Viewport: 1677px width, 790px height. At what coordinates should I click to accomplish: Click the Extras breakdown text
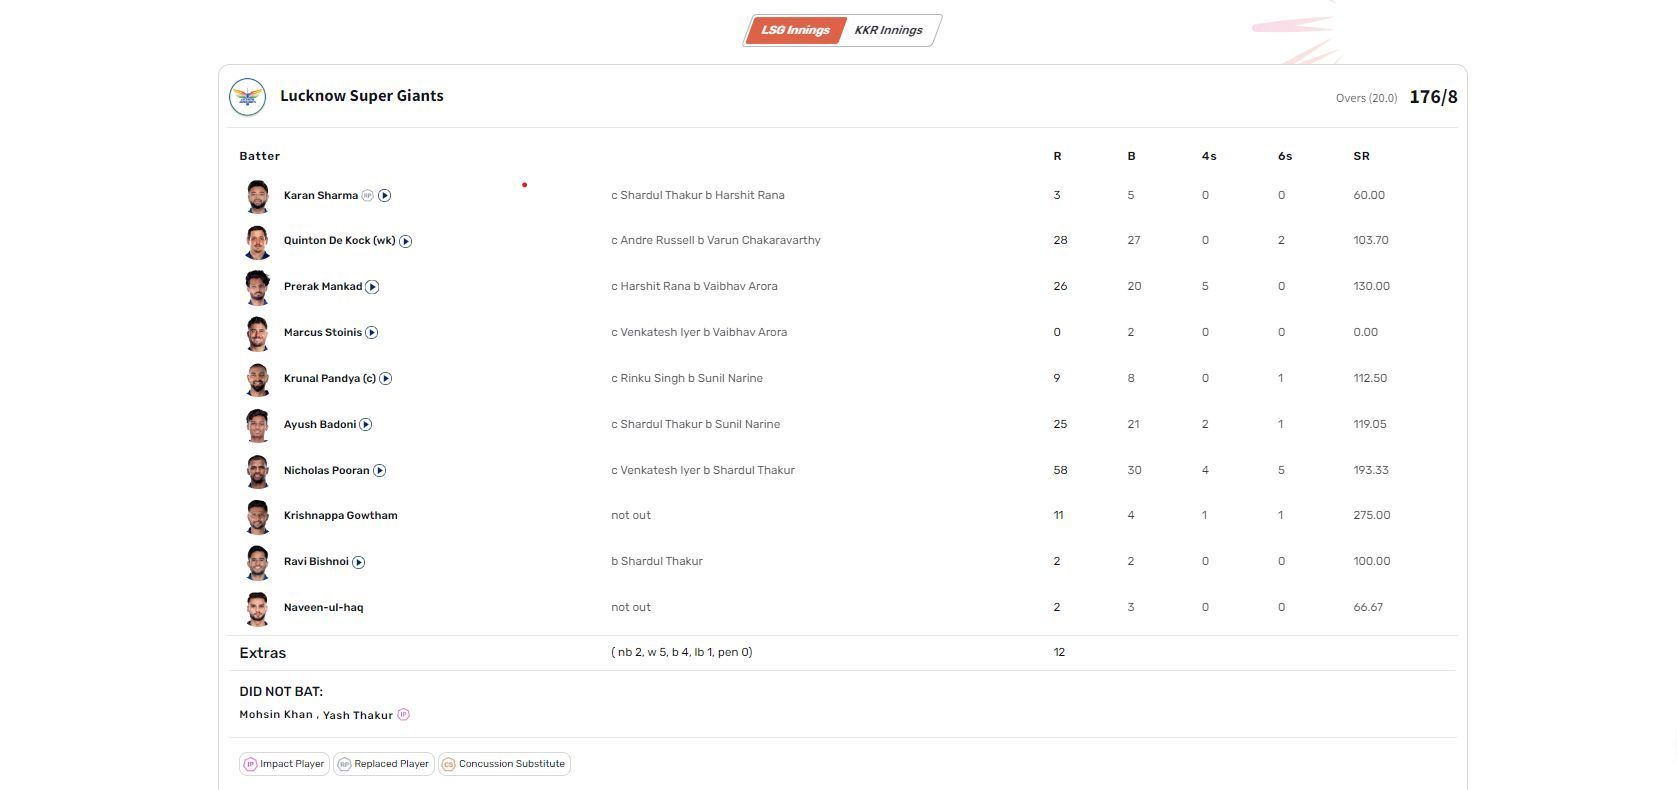click(682, 653)
